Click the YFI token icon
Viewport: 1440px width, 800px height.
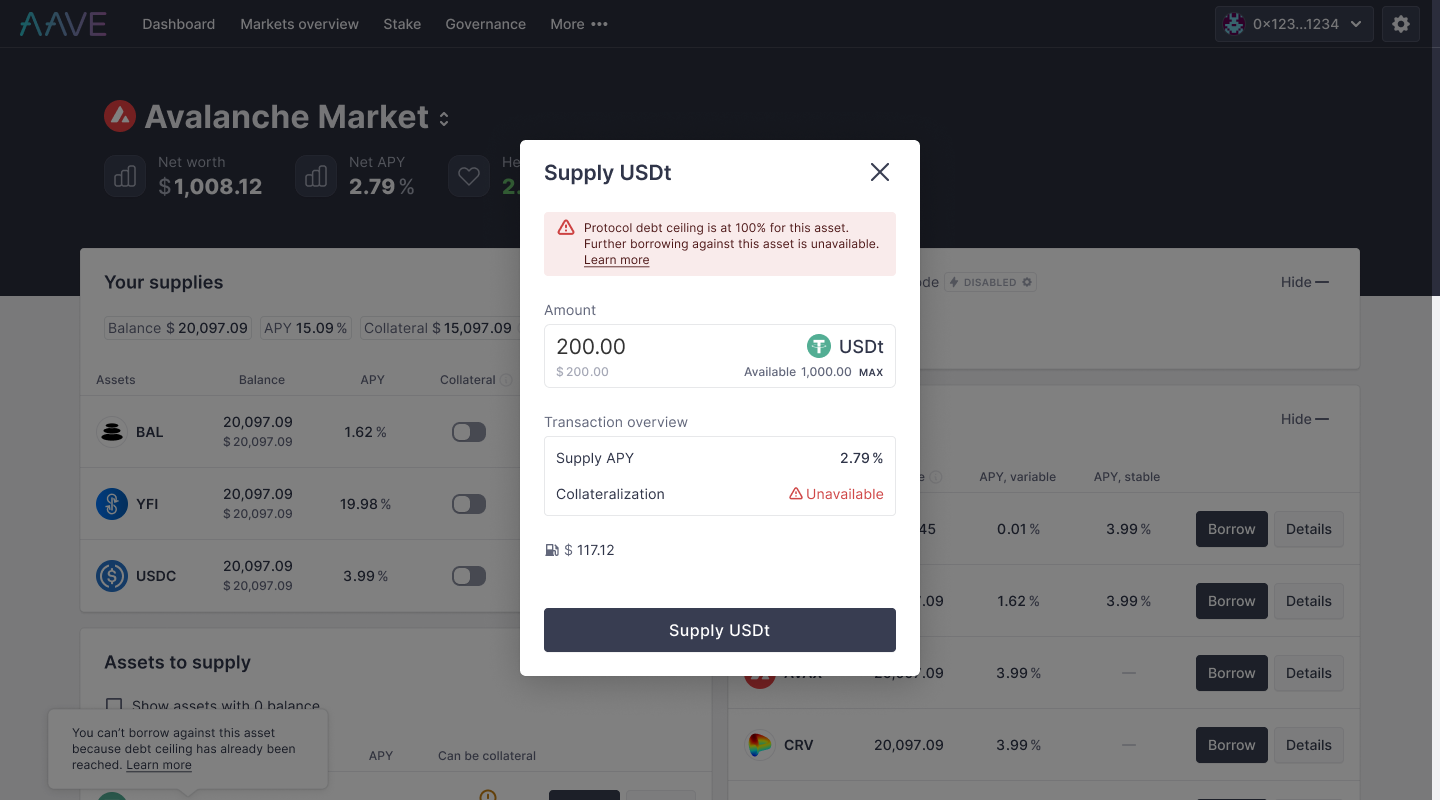[x=112, y=504]
